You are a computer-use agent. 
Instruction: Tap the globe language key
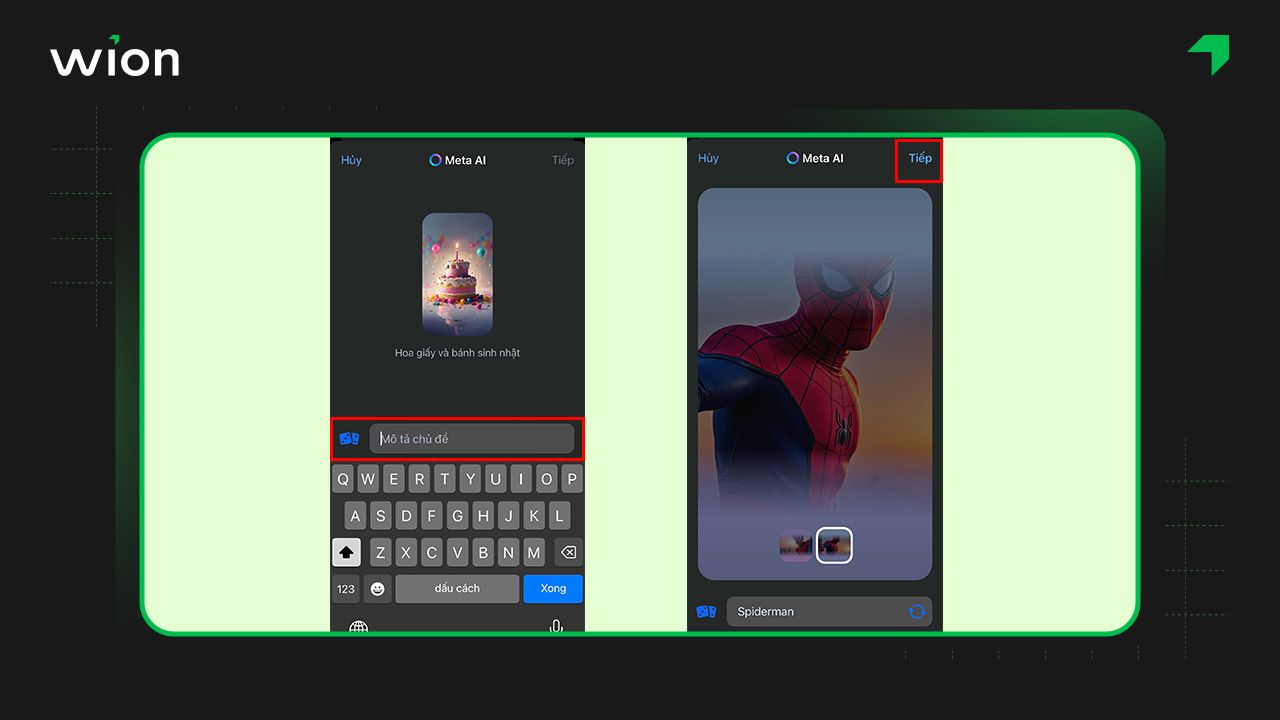[358, 626]
